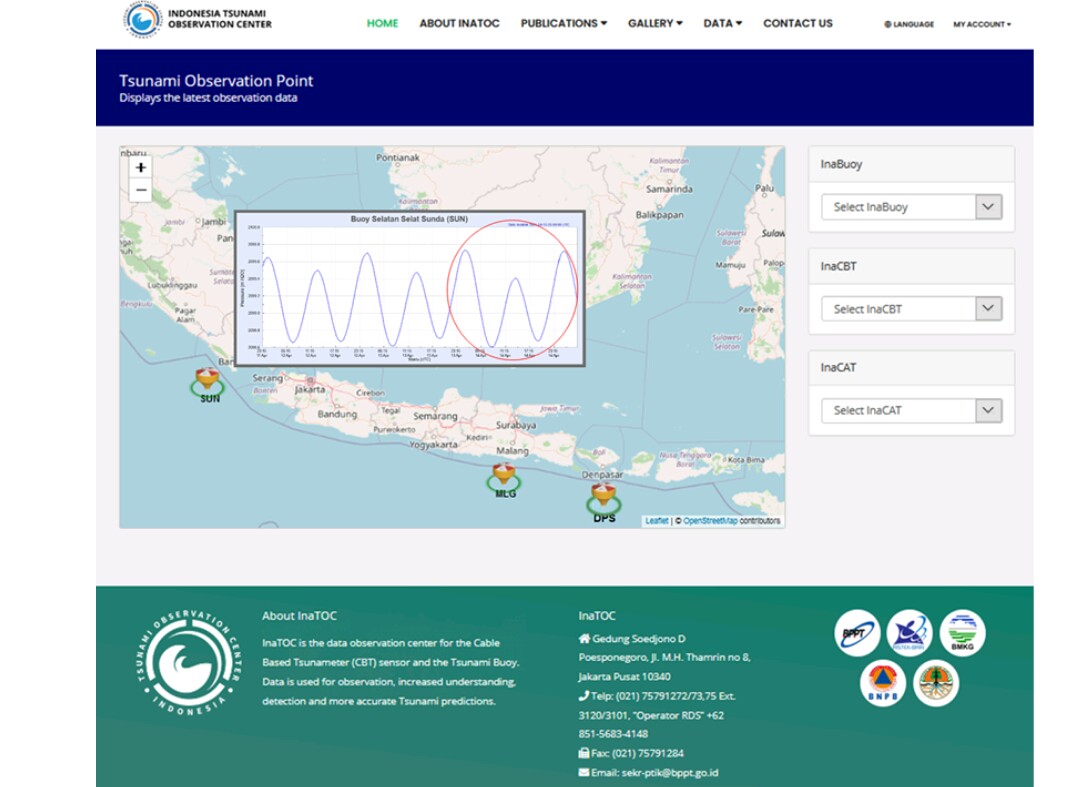The width and height of the screenshot is (1080, 787).
Task: Open the Select InaBuoy dropdown
Action: click(x=910, y=207)
